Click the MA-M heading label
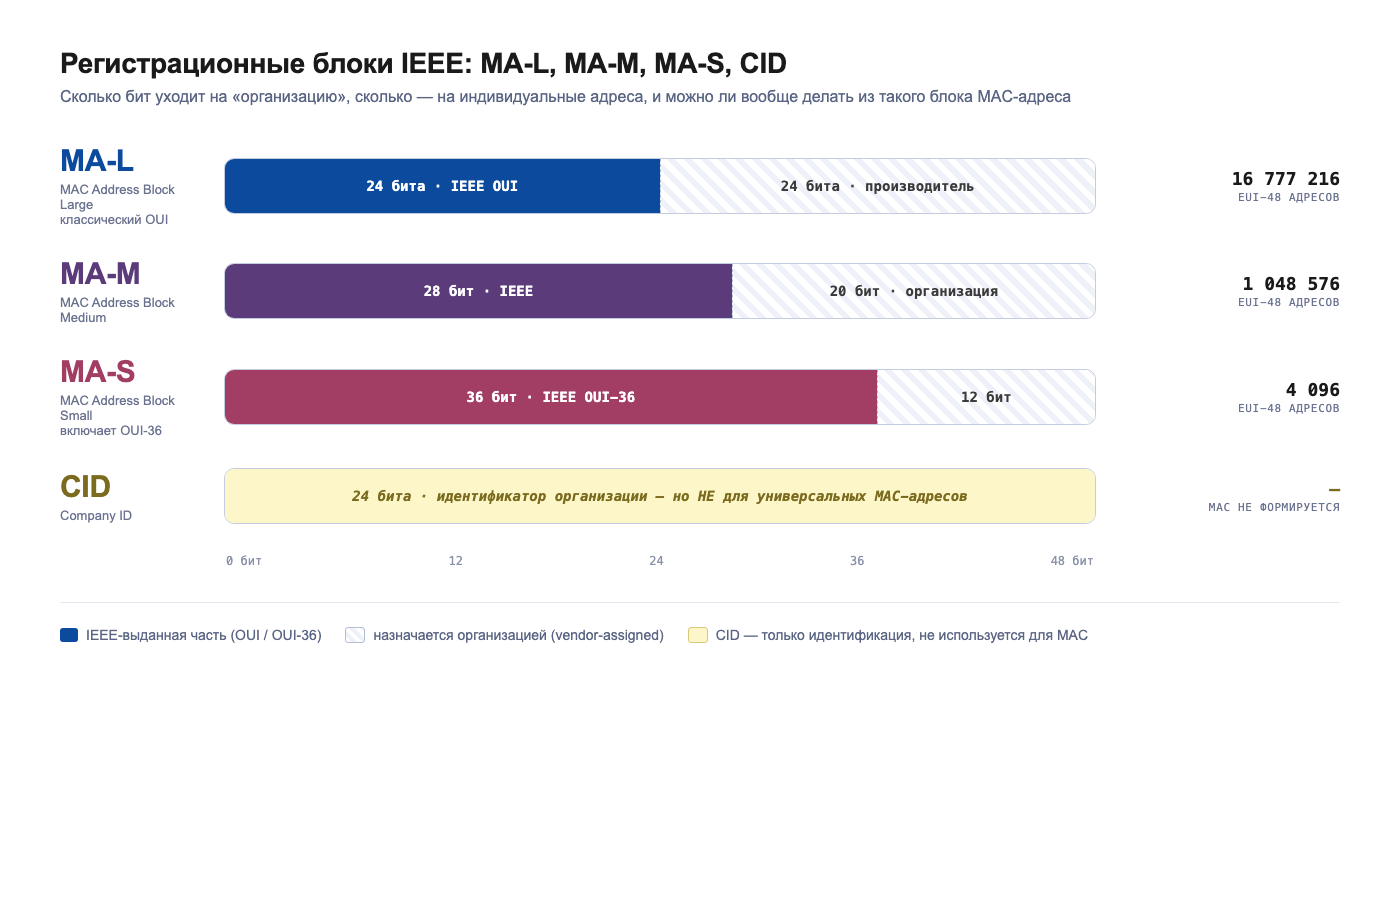1400x920 pixels. coord(100,274)
